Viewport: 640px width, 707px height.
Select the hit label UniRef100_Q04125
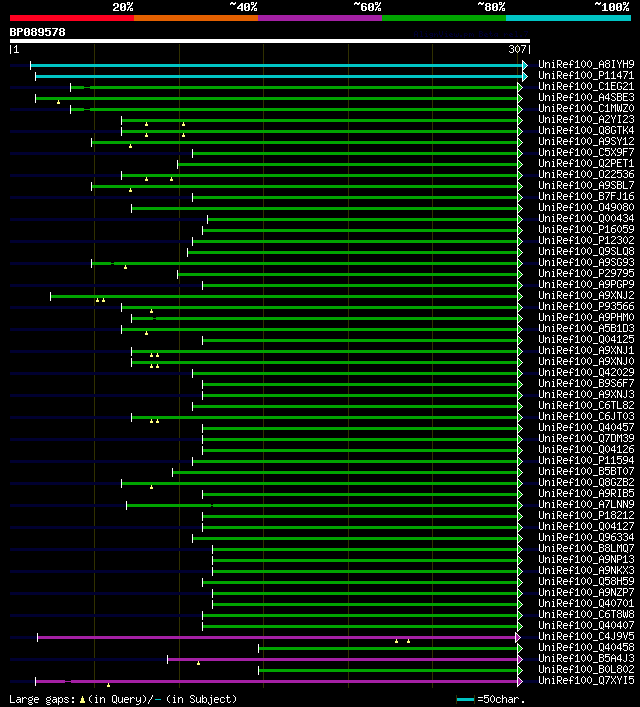586,339
